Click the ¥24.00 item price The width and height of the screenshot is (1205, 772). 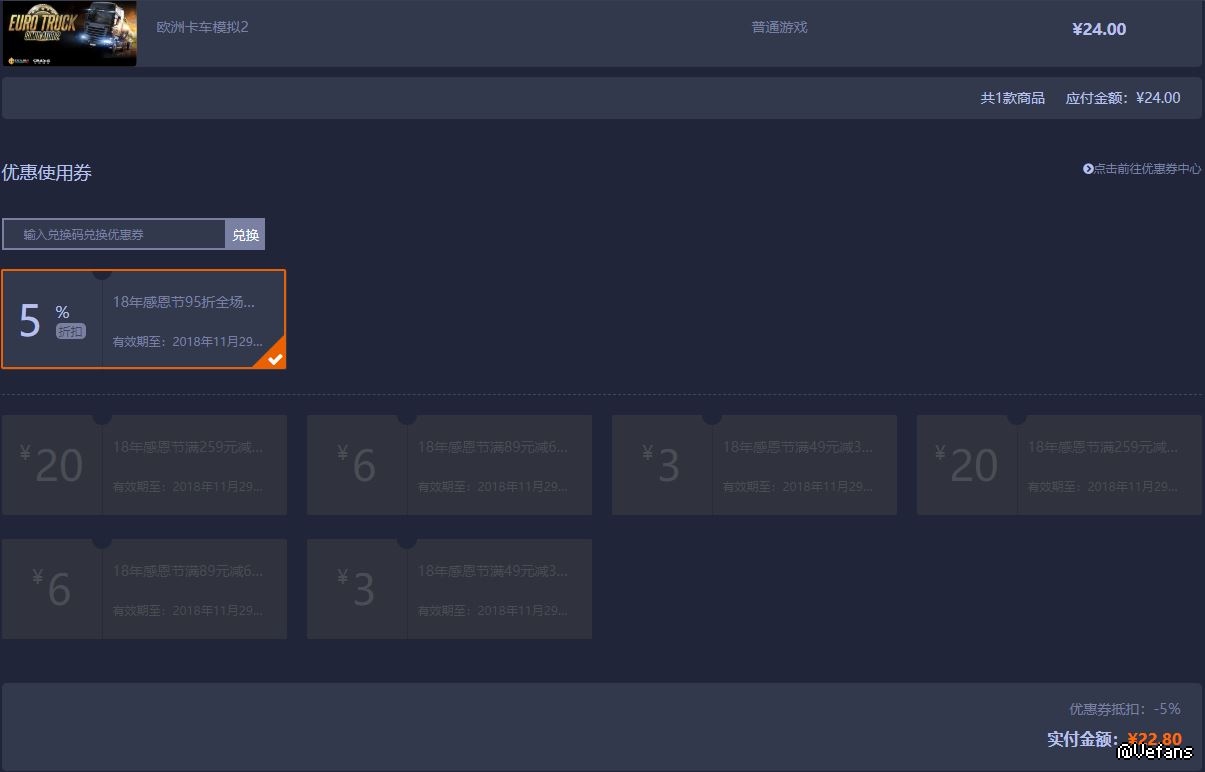point(1098,29)
